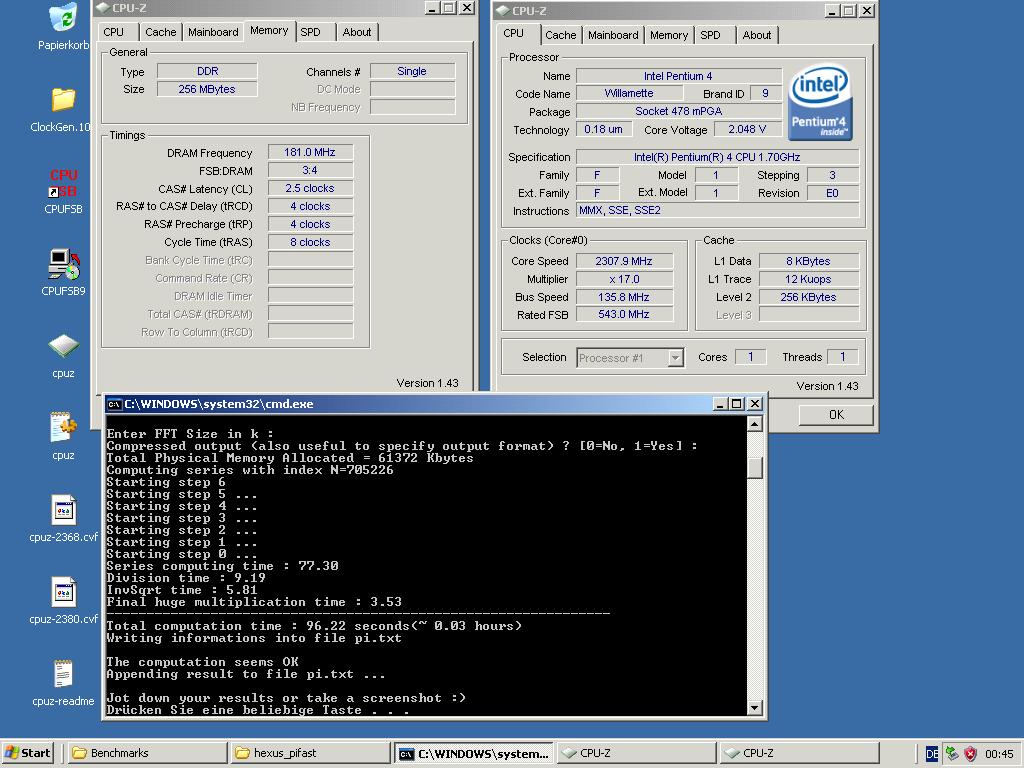Select the cmd.exe taskbar button
1024x768 pixels.
pyautogui.click(x=474, y=753)
